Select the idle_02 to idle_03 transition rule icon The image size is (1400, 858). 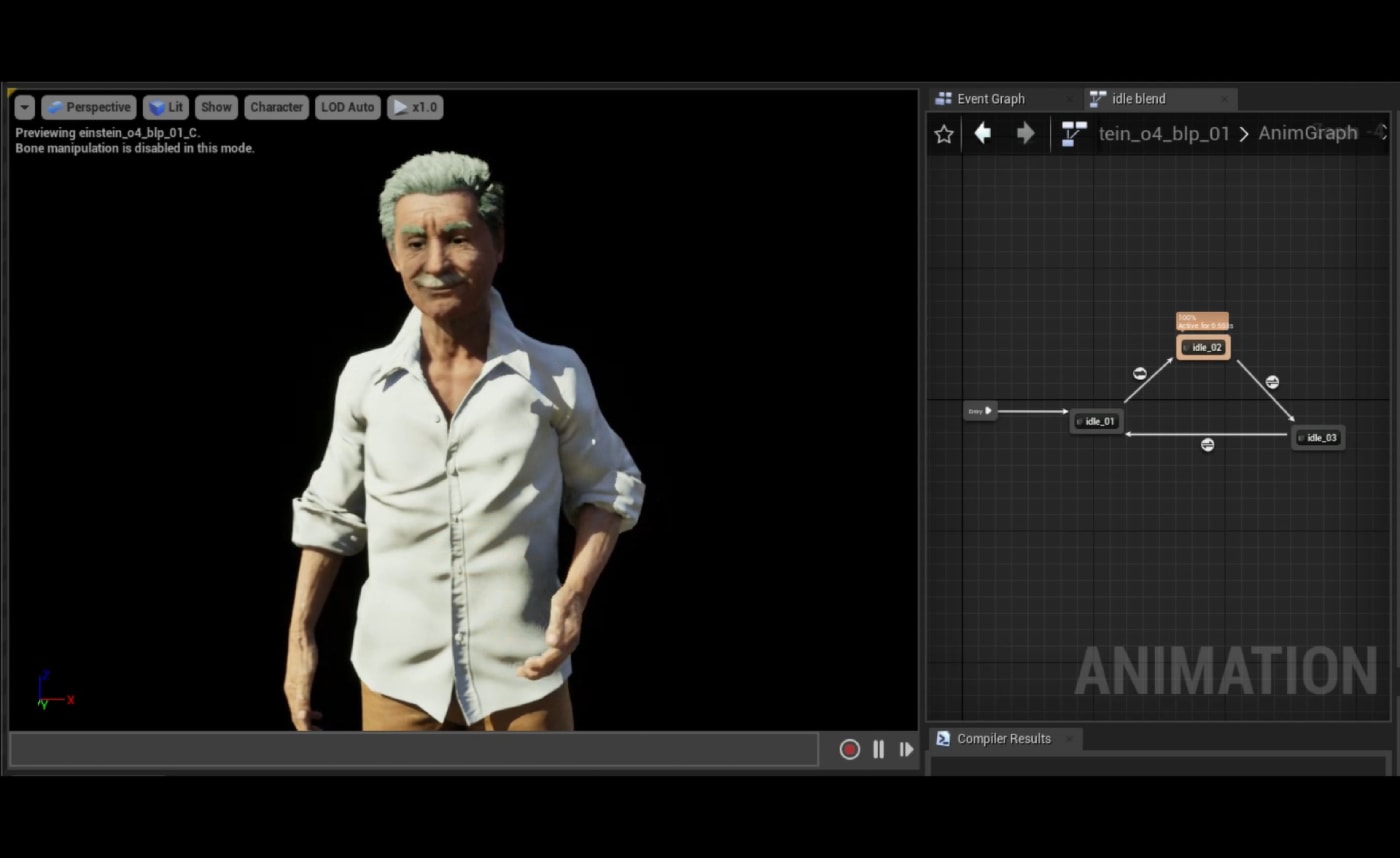click(1272, 382)
